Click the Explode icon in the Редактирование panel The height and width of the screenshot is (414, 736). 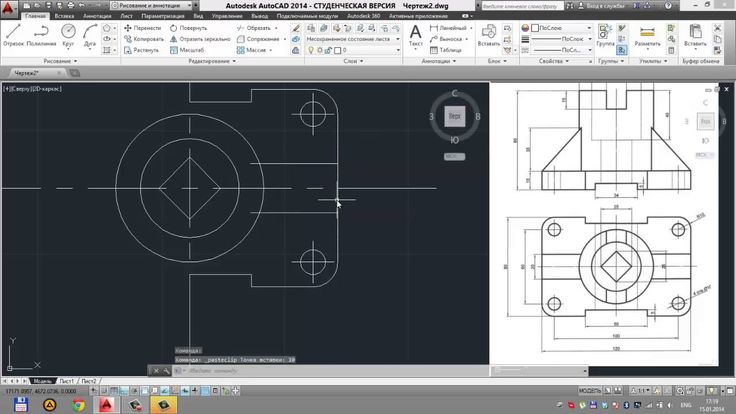(295, 39)
